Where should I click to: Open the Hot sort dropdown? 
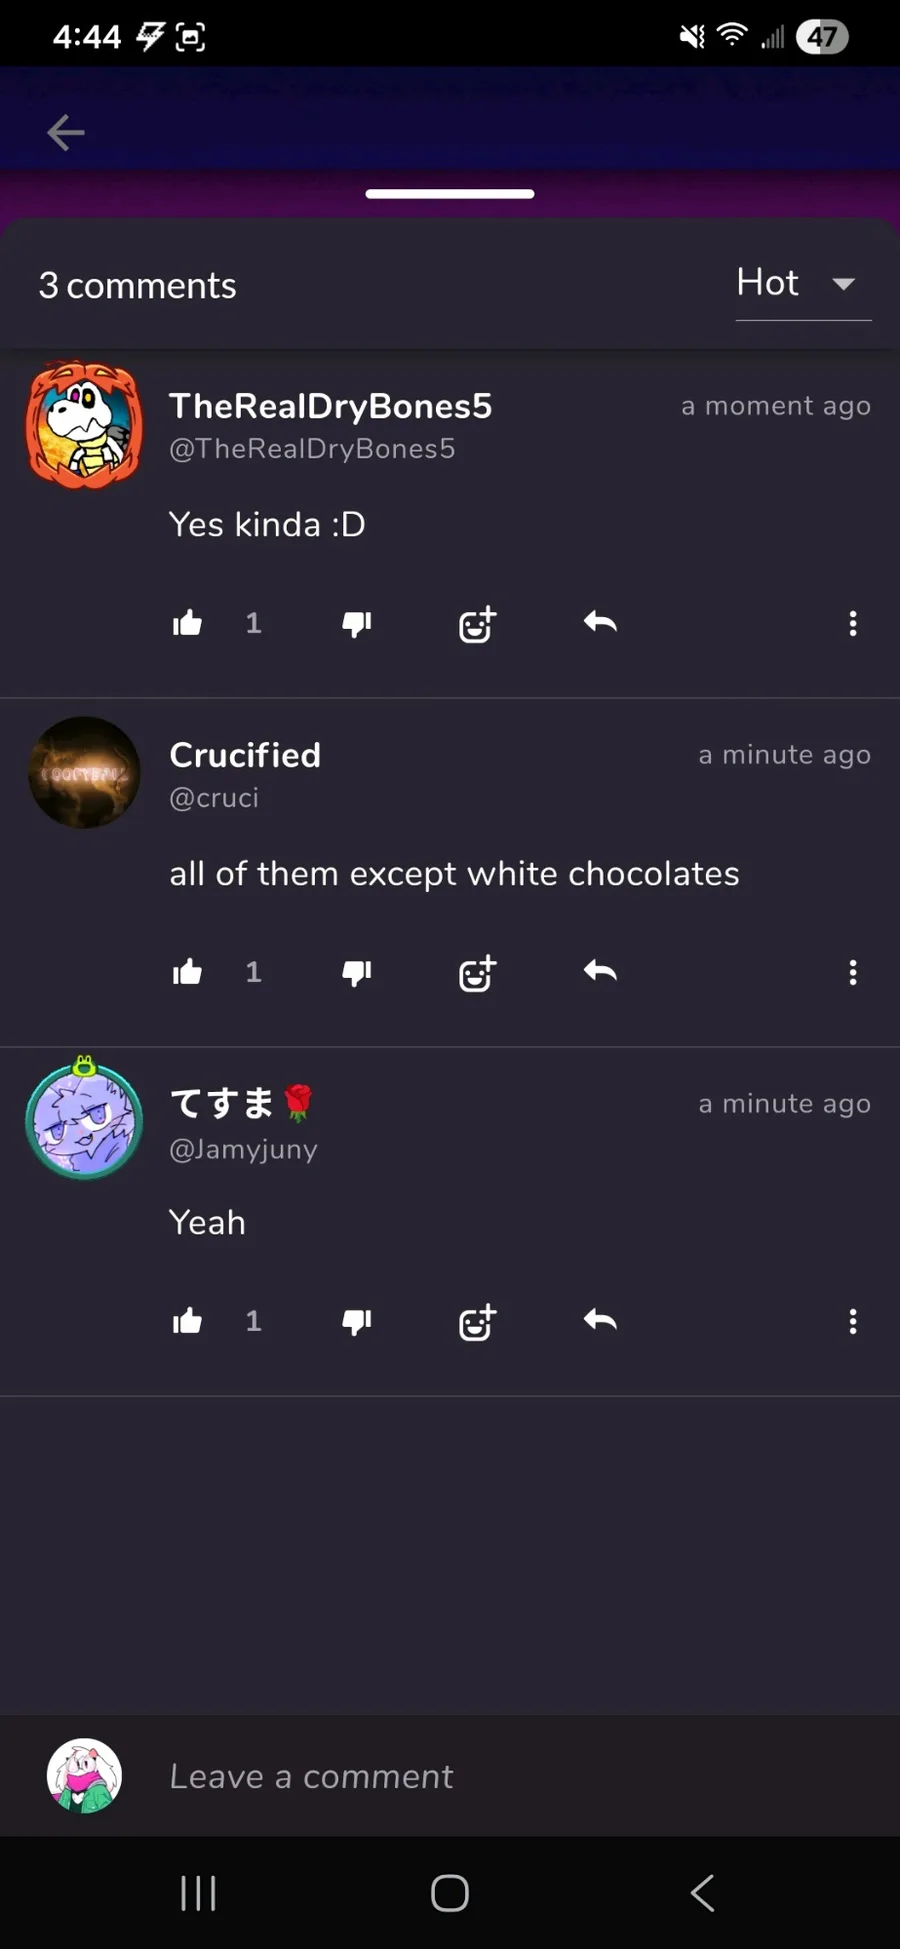tap(803, 285)
